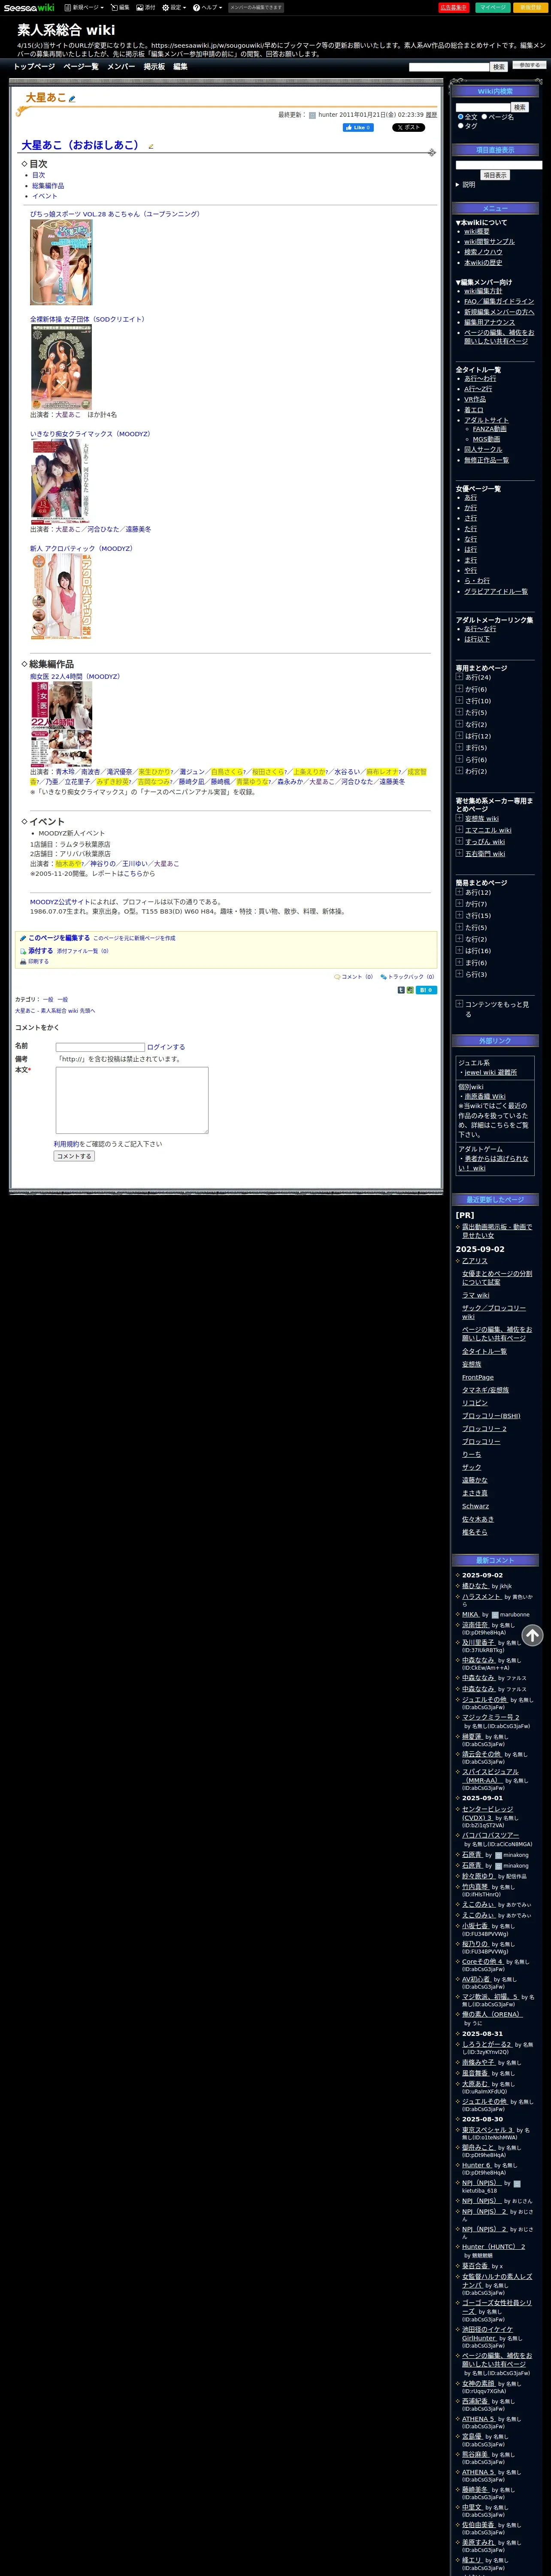Open the ログインする link
The image size is (551, 2576).
point(166,1047)
